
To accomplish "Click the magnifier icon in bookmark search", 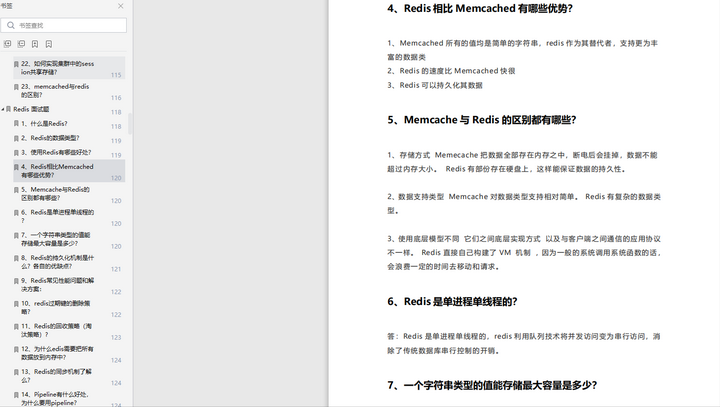I will coord(11,25).
